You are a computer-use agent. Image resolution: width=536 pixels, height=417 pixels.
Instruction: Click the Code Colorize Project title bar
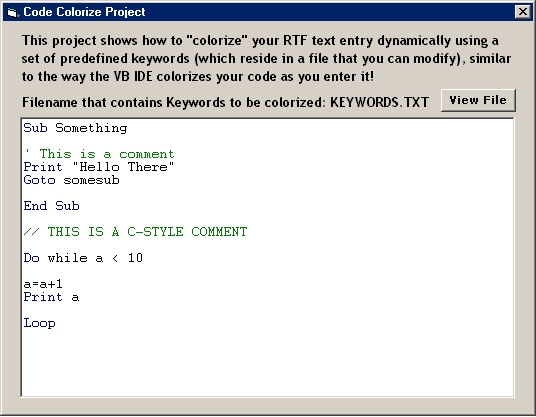[268, 12]
